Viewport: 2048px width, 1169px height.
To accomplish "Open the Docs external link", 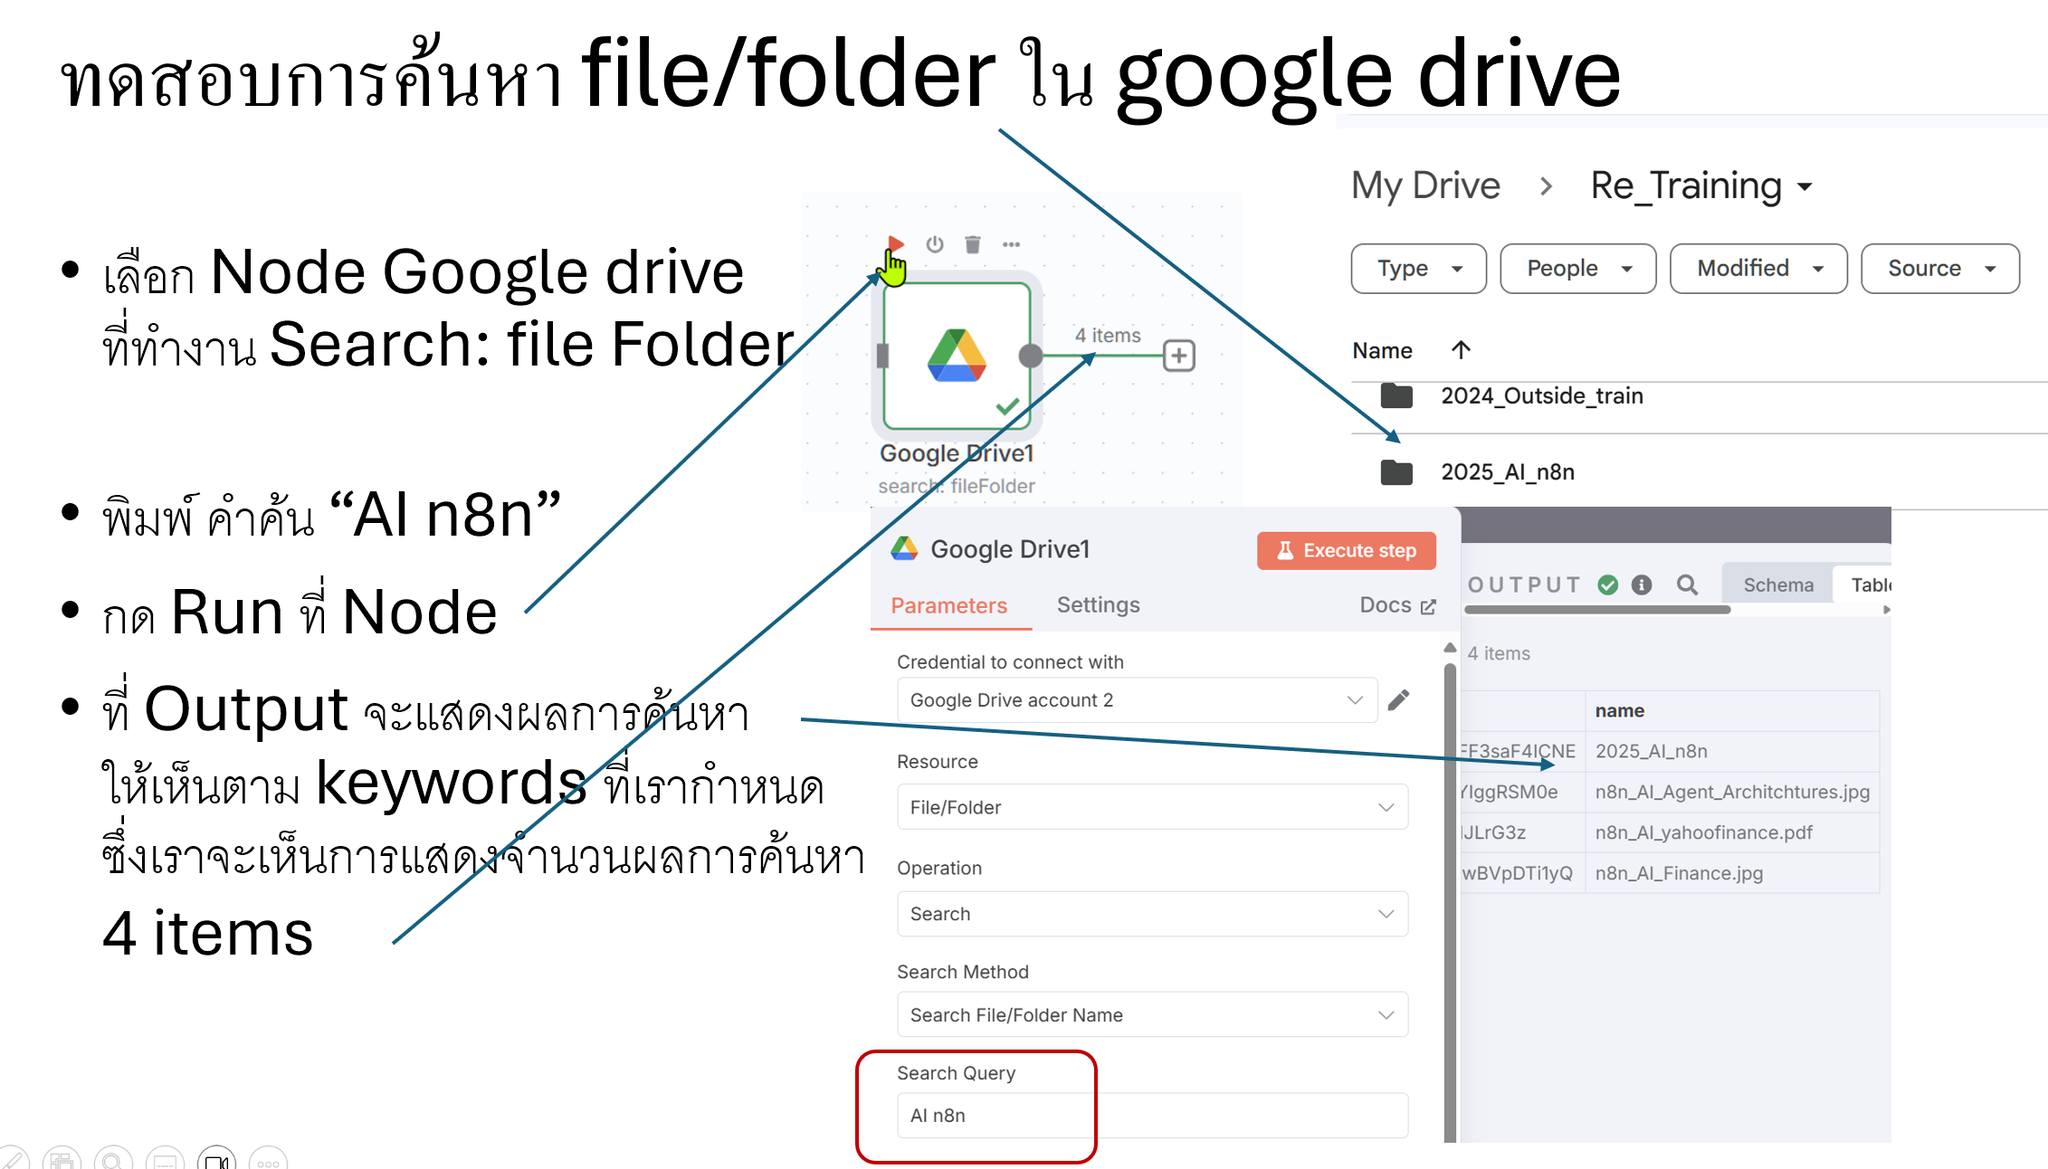I will pyautogui.click(x=1398, y=605).
